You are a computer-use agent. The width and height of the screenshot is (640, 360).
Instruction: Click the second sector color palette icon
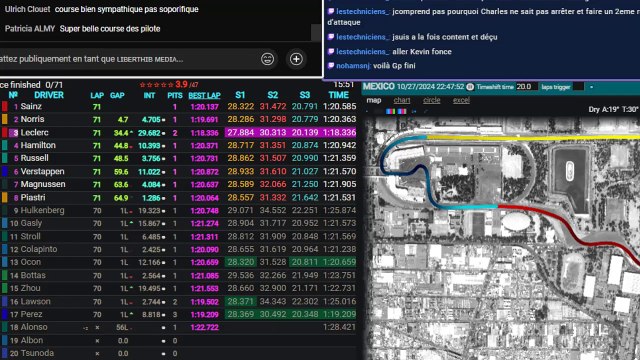(x=402, y=111)
